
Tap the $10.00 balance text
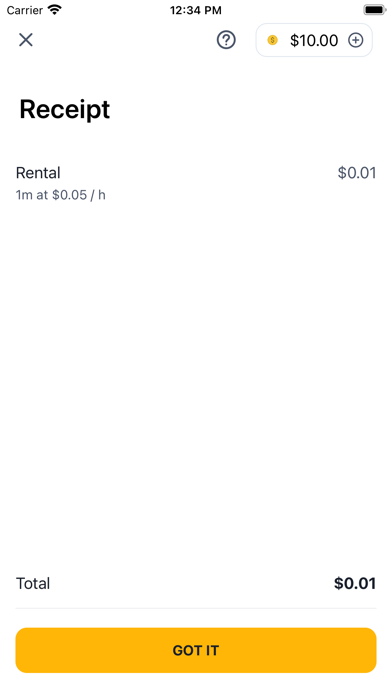pyautogui.click(x=314, y=40)
